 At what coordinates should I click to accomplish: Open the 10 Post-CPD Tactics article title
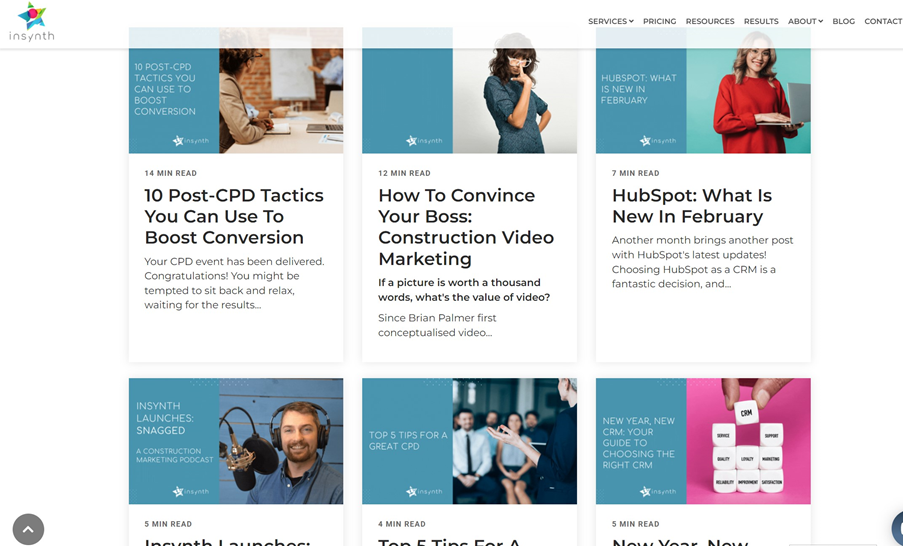pyautogui.click(x=234, y=216)
